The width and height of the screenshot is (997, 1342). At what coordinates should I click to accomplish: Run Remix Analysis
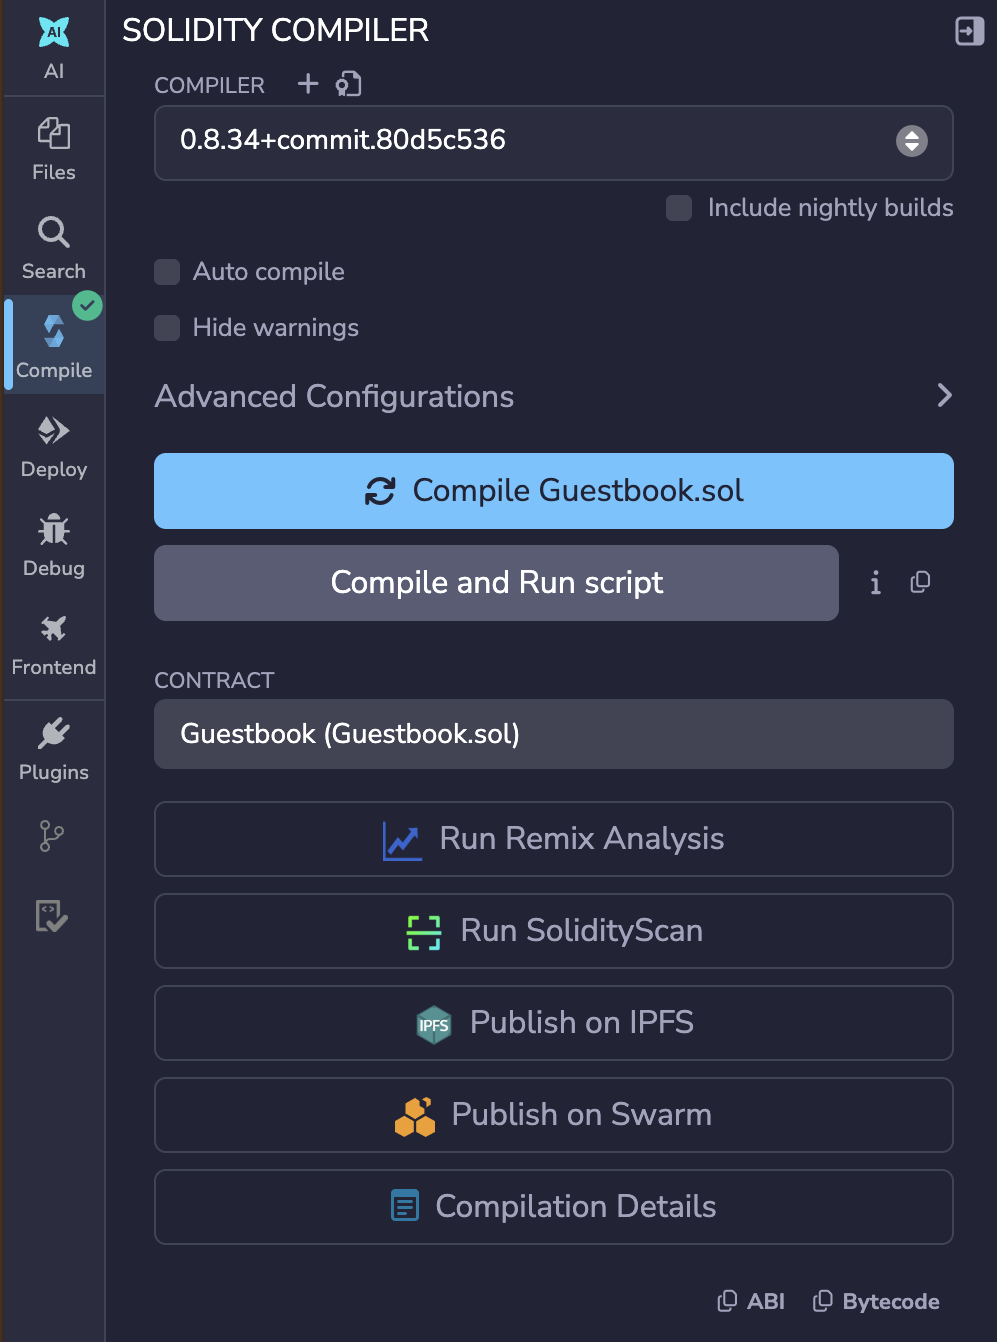[x=553, y=839]
